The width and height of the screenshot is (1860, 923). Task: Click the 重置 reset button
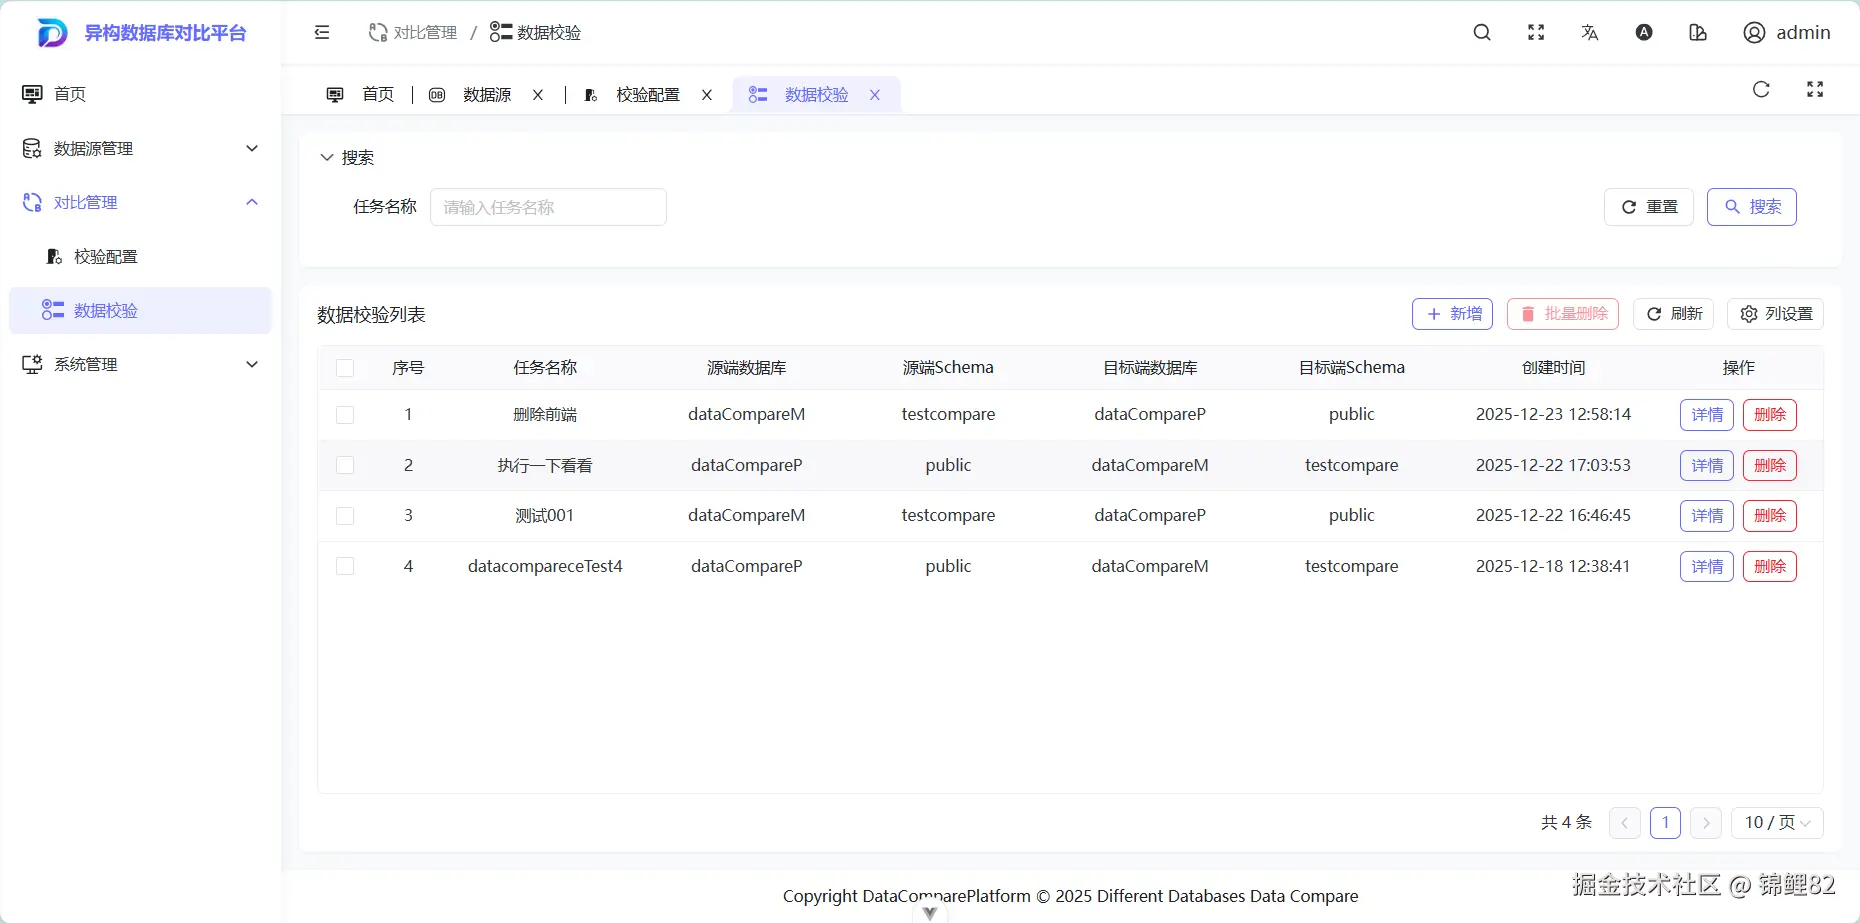coord(1649,207)
